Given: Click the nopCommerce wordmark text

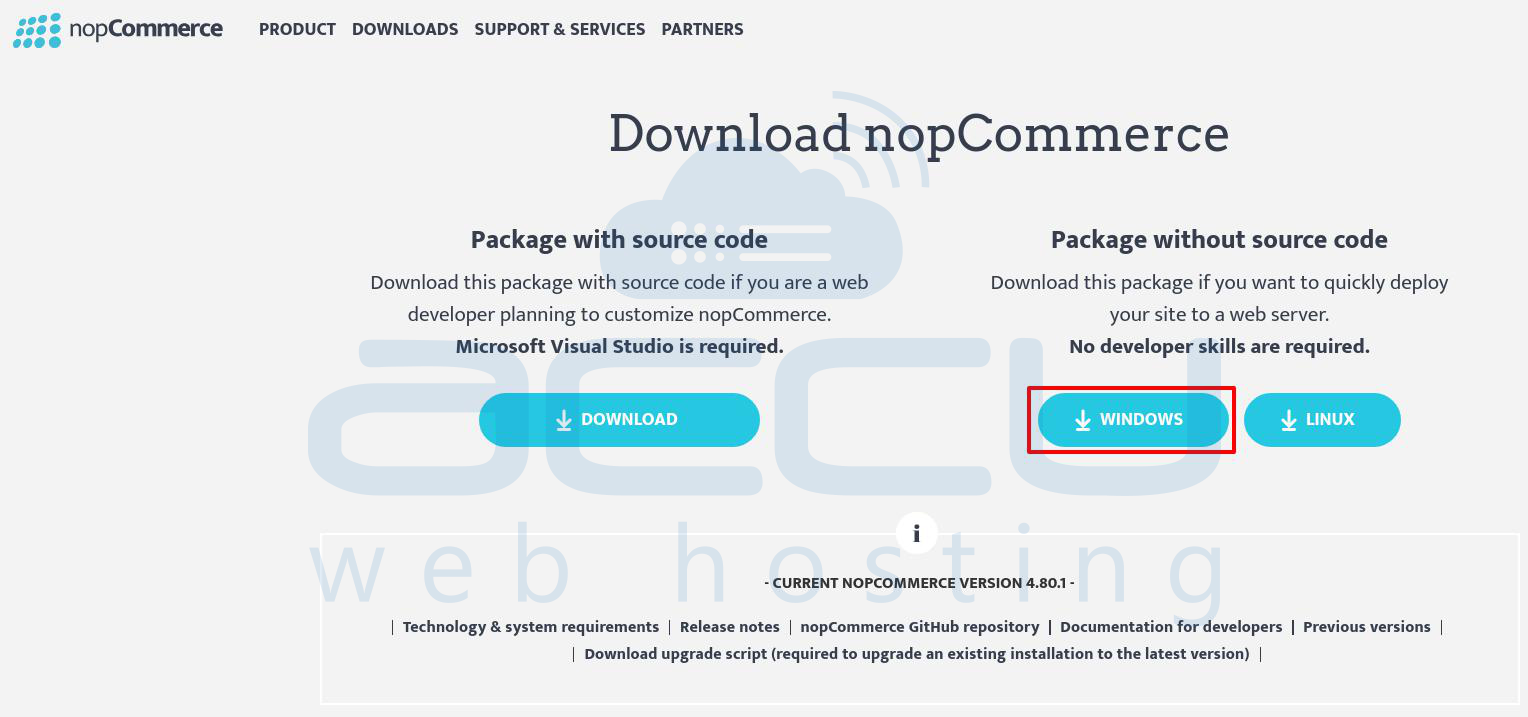Looking at the screenshot, I should click(146, 30).
